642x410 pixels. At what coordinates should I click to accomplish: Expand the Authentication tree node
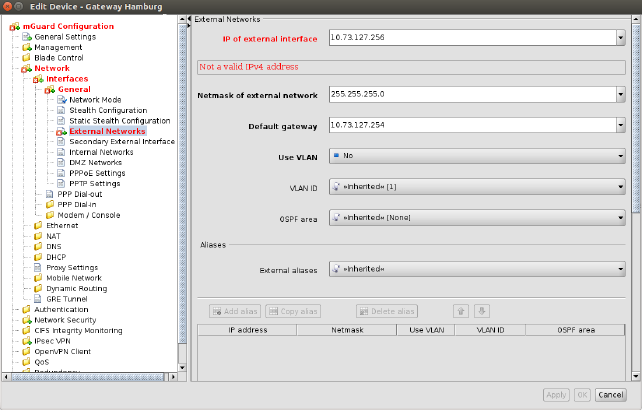(14, 309)
